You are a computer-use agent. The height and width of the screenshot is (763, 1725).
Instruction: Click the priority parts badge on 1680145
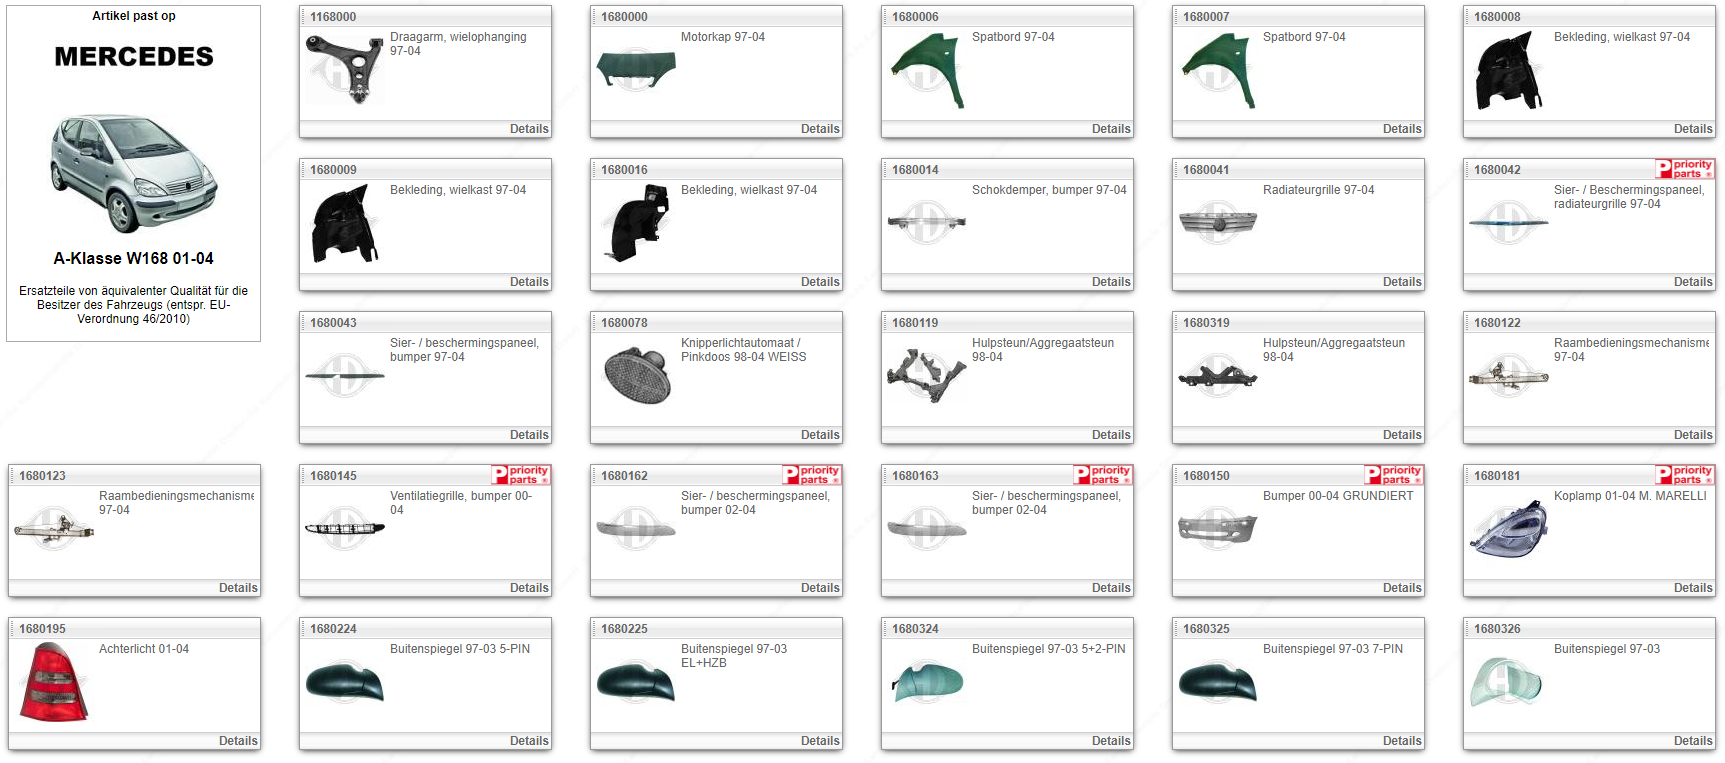click(x=521, y=475)
